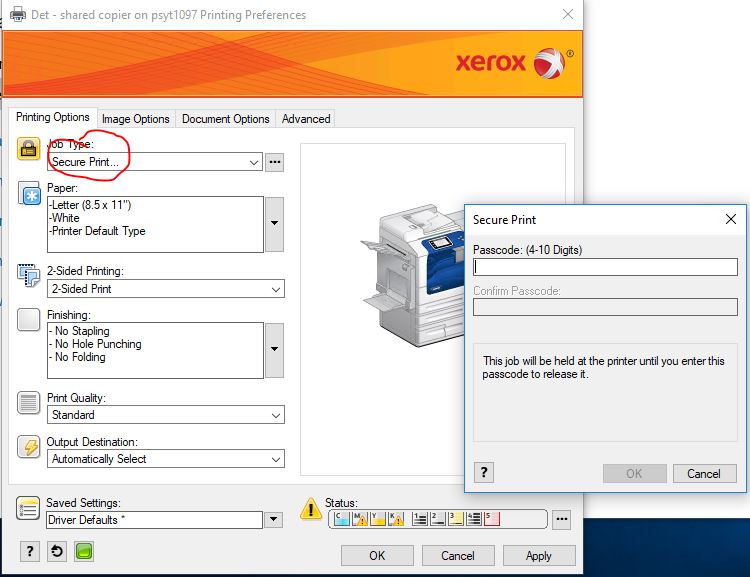Click the 2-Sided Printing pages icon
The image size is (750, 577).
(x=29, y=275)
